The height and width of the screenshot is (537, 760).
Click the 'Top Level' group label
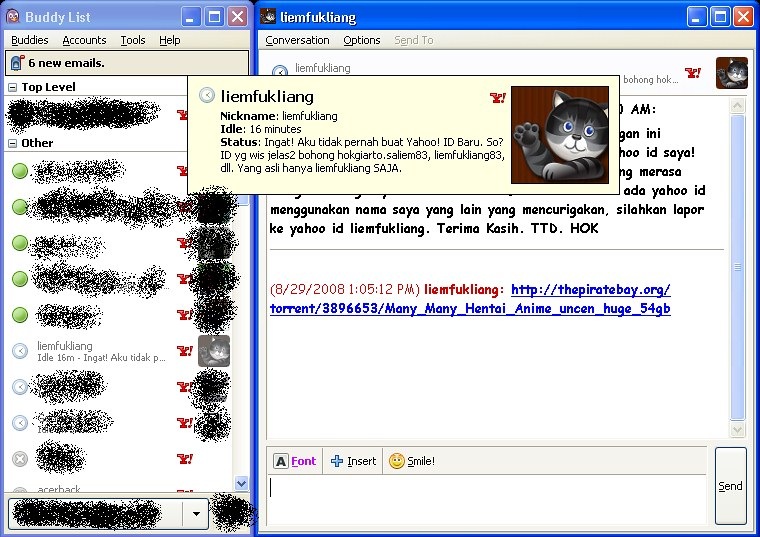[48, 87]
